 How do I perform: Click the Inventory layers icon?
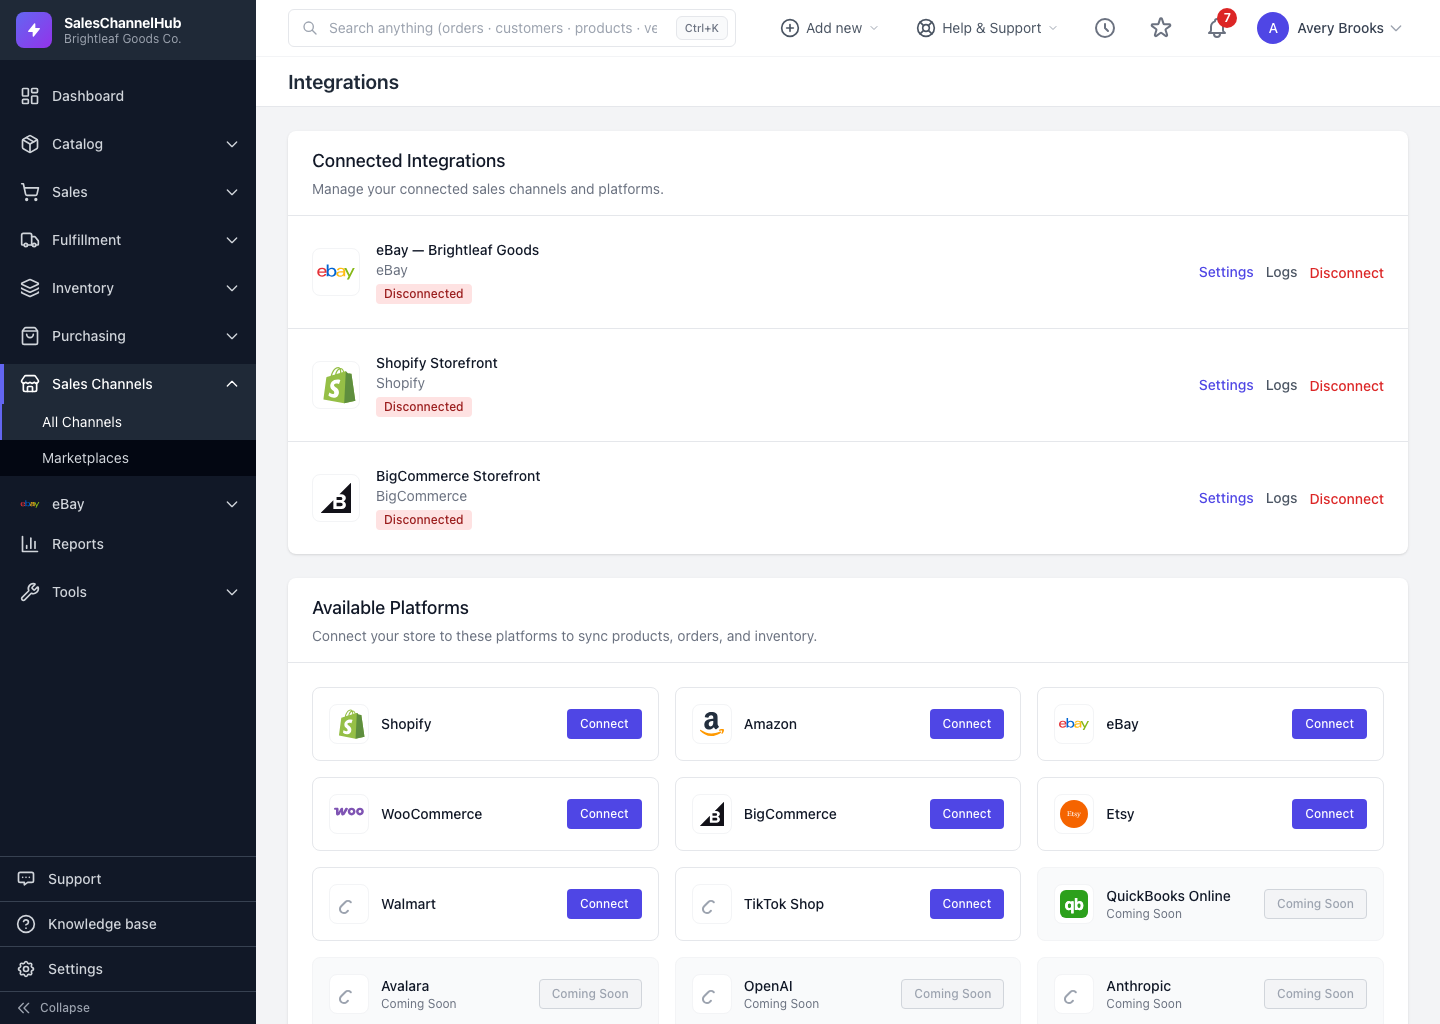tap(30, 288)
